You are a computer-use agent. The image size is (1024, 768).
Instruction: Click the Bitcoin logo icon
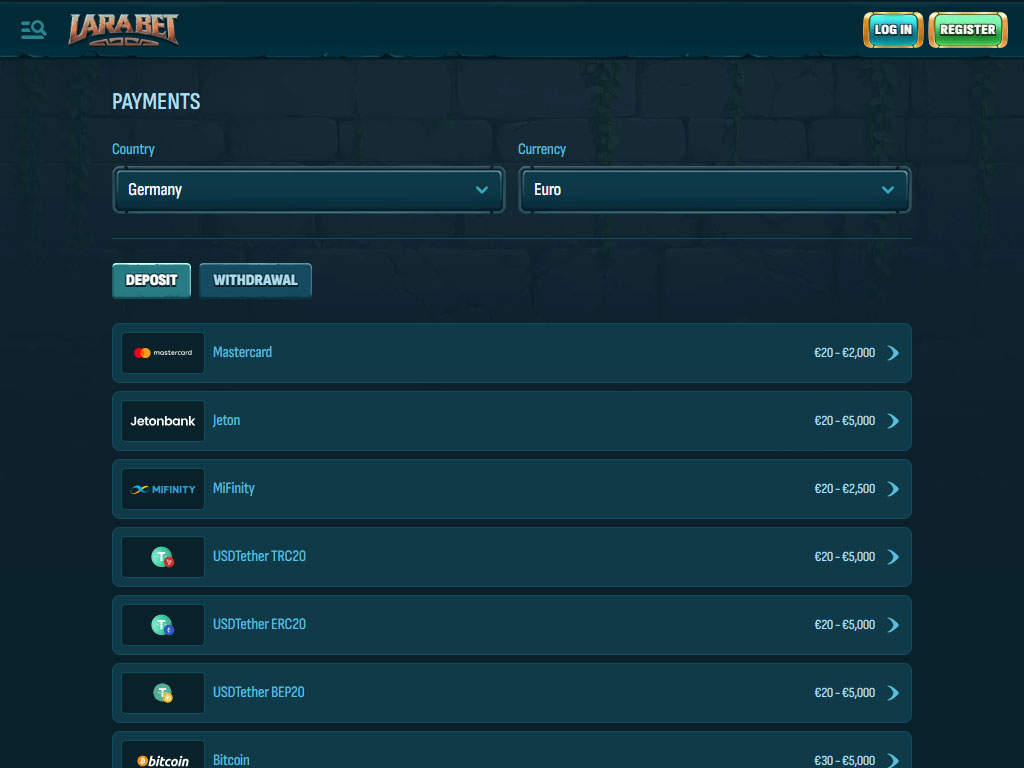[163, 759]
